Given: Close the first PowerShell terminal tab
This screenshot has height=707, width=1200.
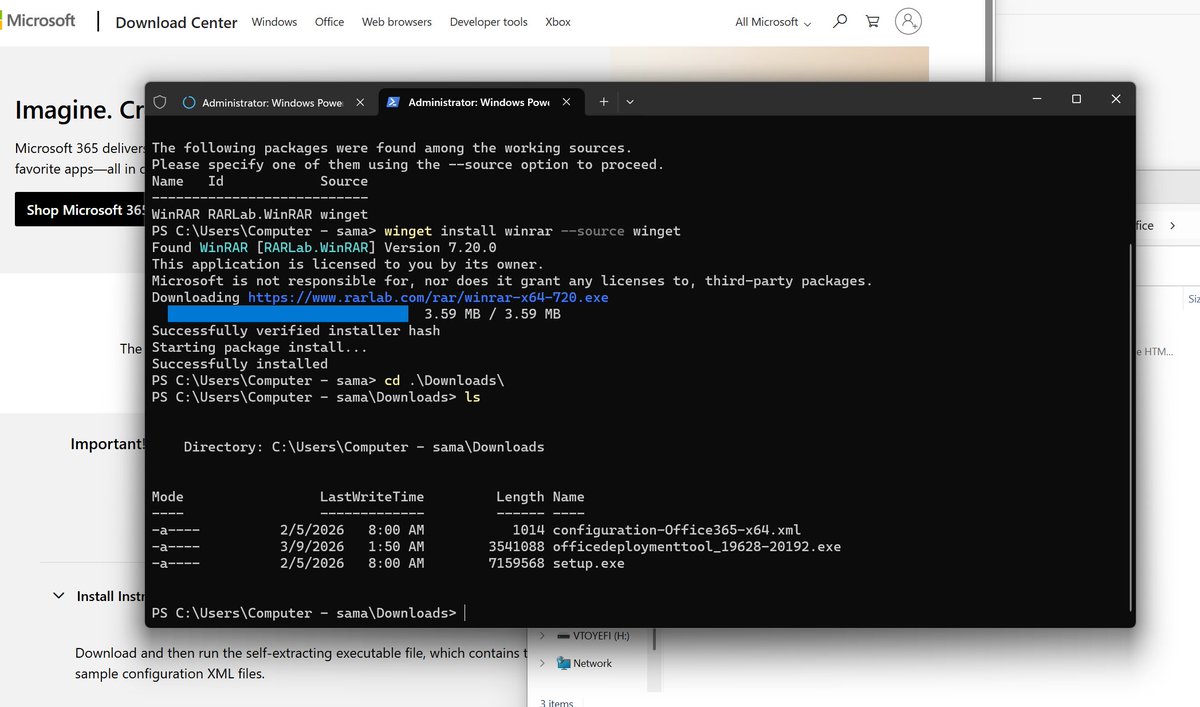Looking at the screenshot, I should point(362,102).
